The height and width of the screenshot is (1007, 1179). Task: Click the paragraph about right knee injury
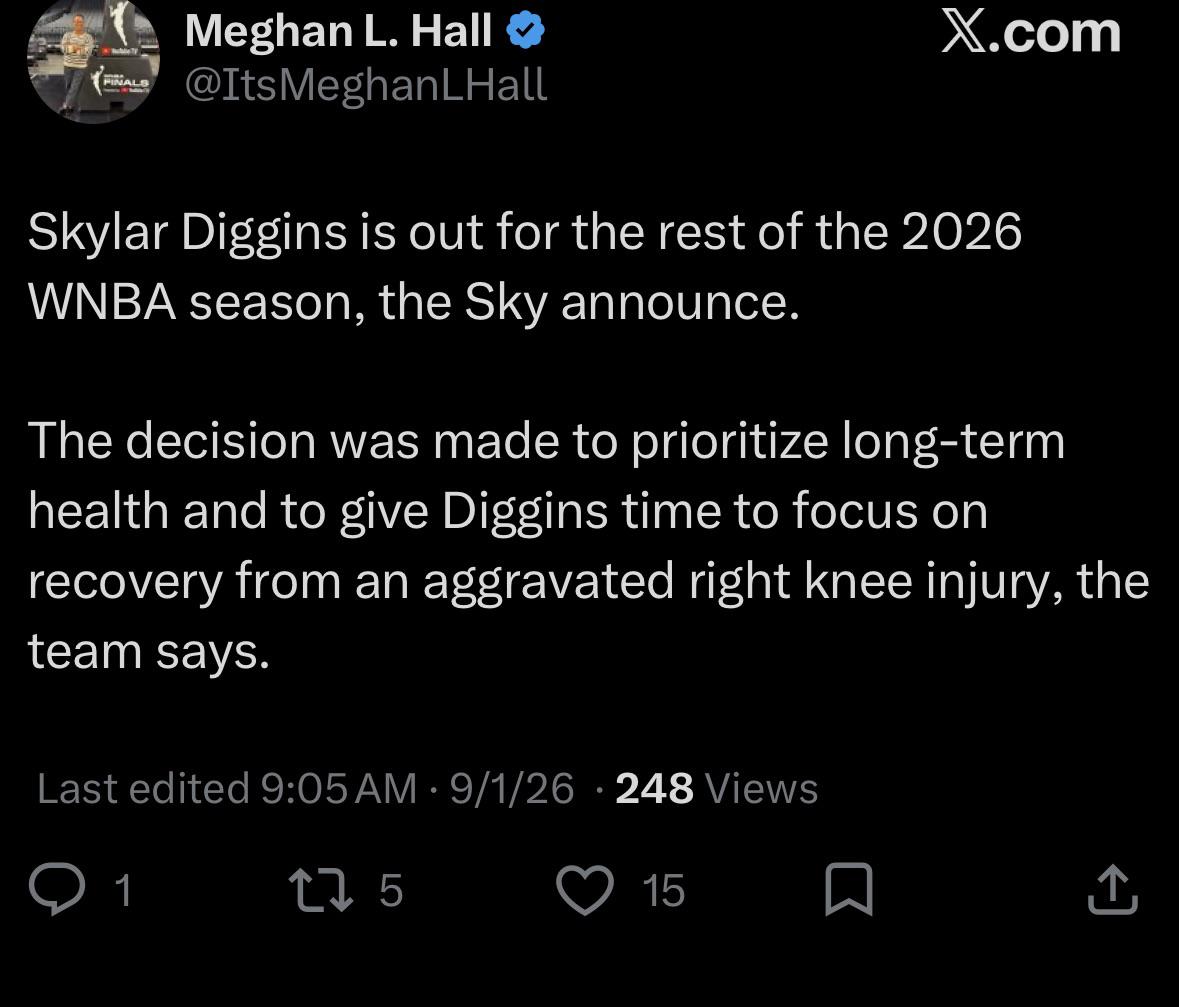(589, 545)
